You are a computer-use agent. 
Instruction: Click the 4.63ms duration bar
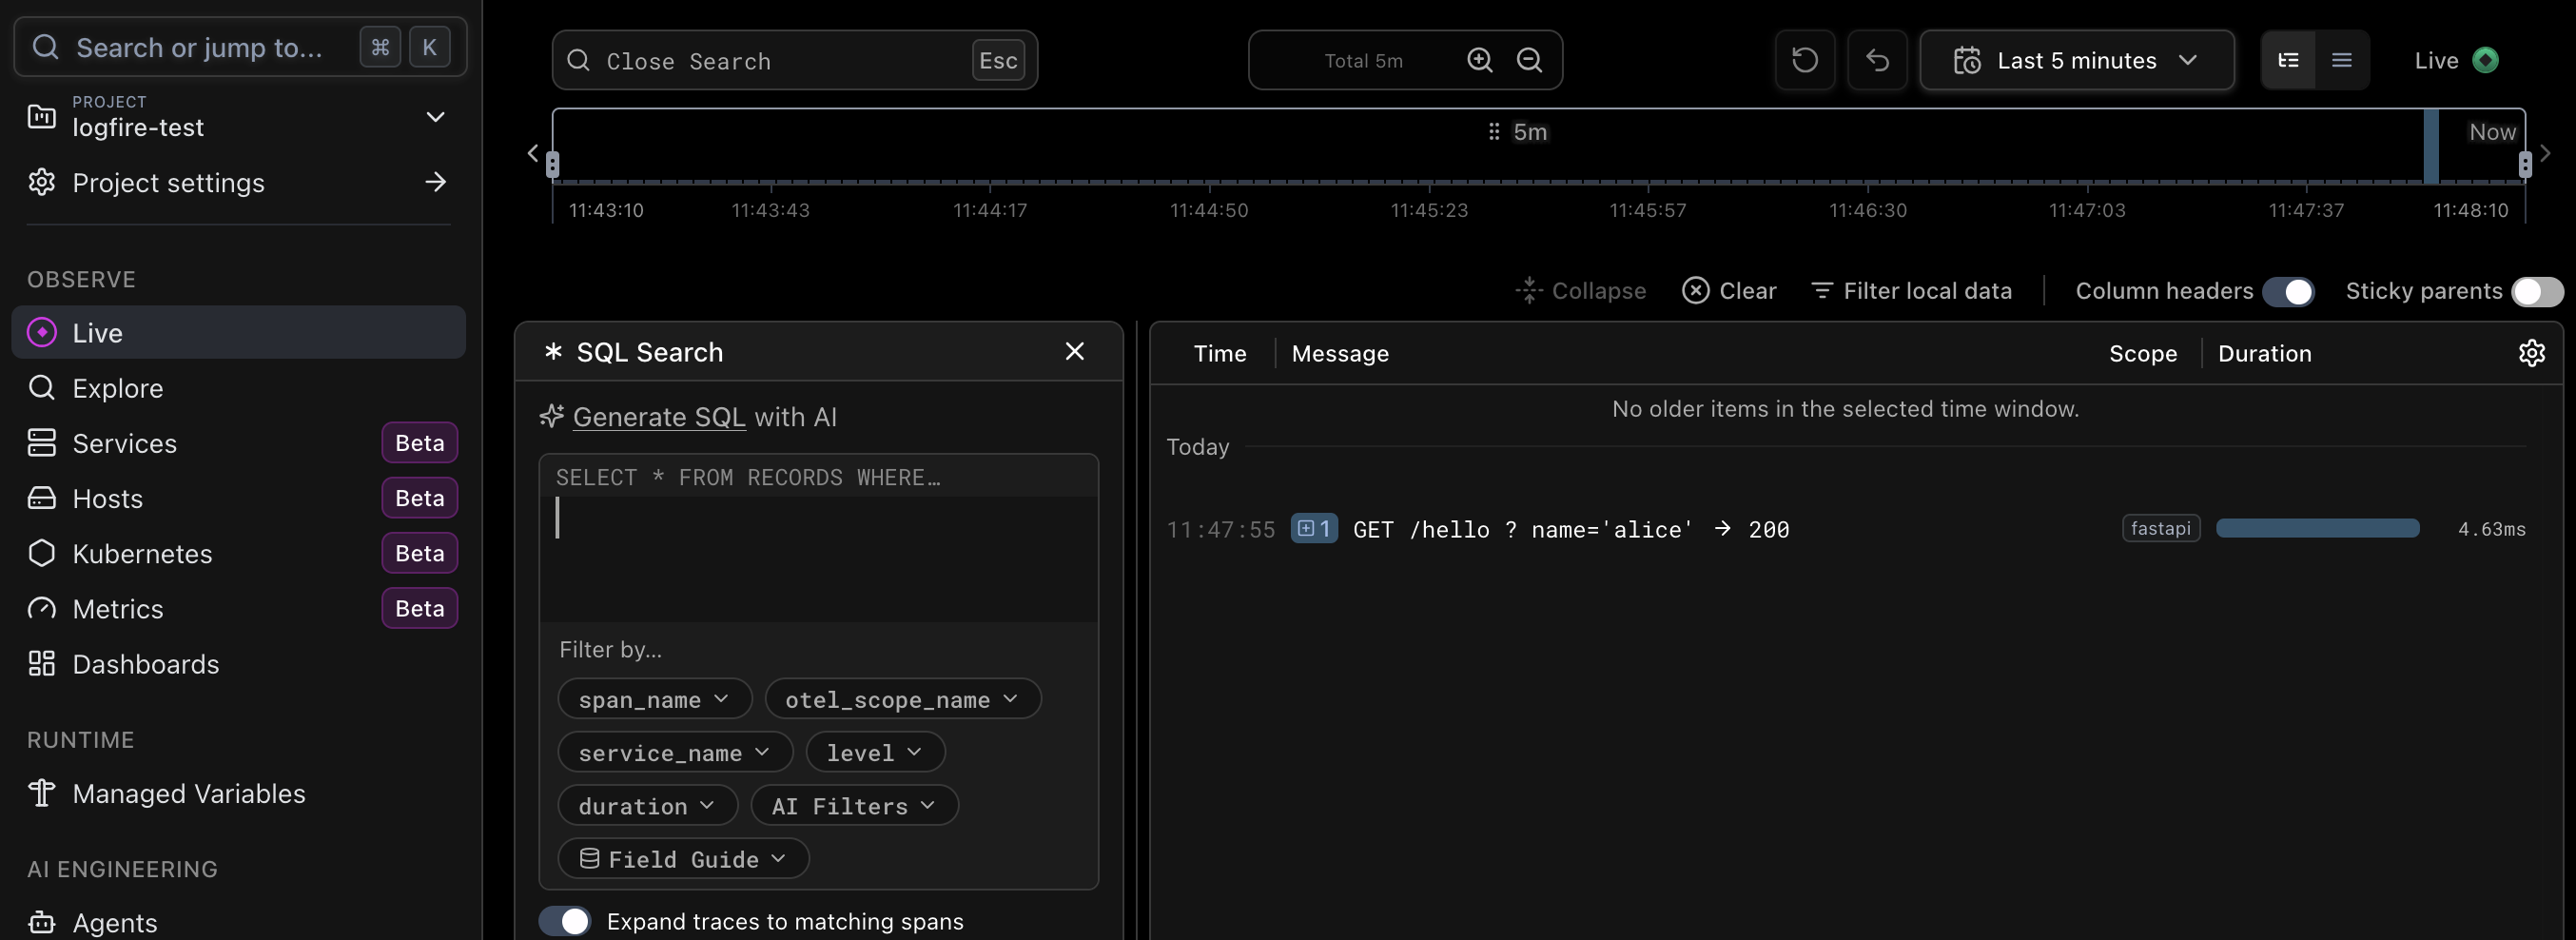[2317, 528]
